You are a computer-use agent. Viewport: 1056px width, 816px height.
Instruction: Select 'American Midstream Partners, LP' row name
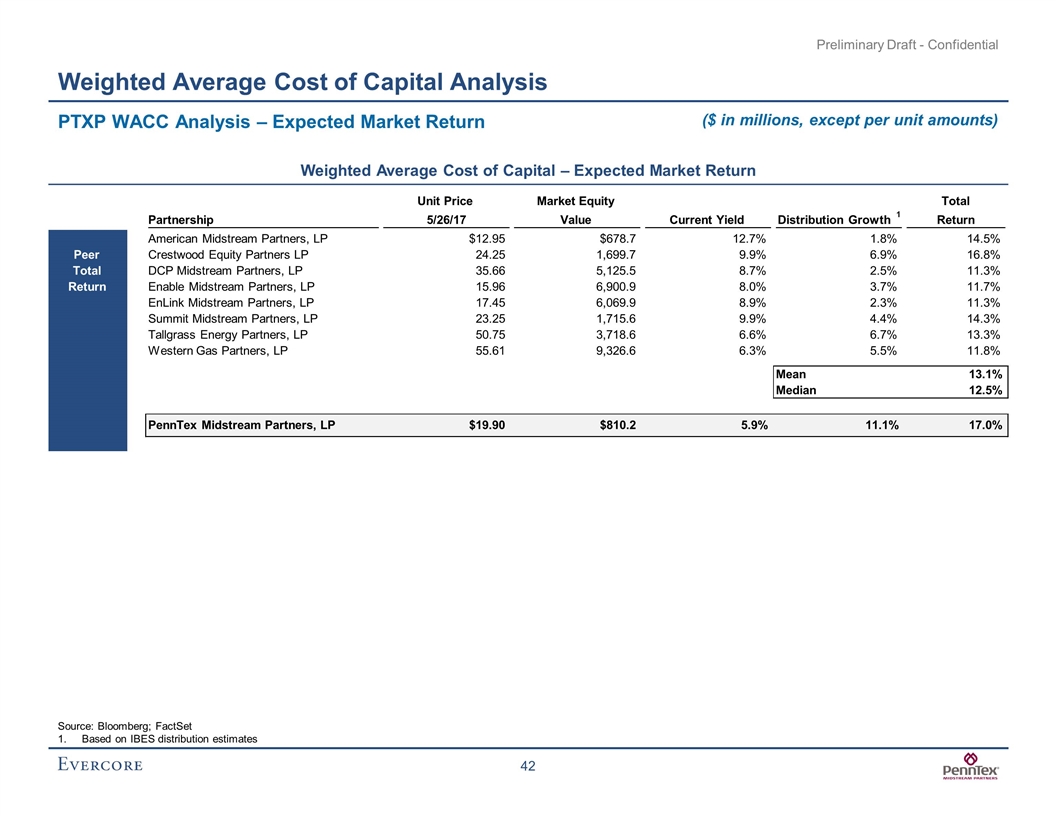coord(238,238)
